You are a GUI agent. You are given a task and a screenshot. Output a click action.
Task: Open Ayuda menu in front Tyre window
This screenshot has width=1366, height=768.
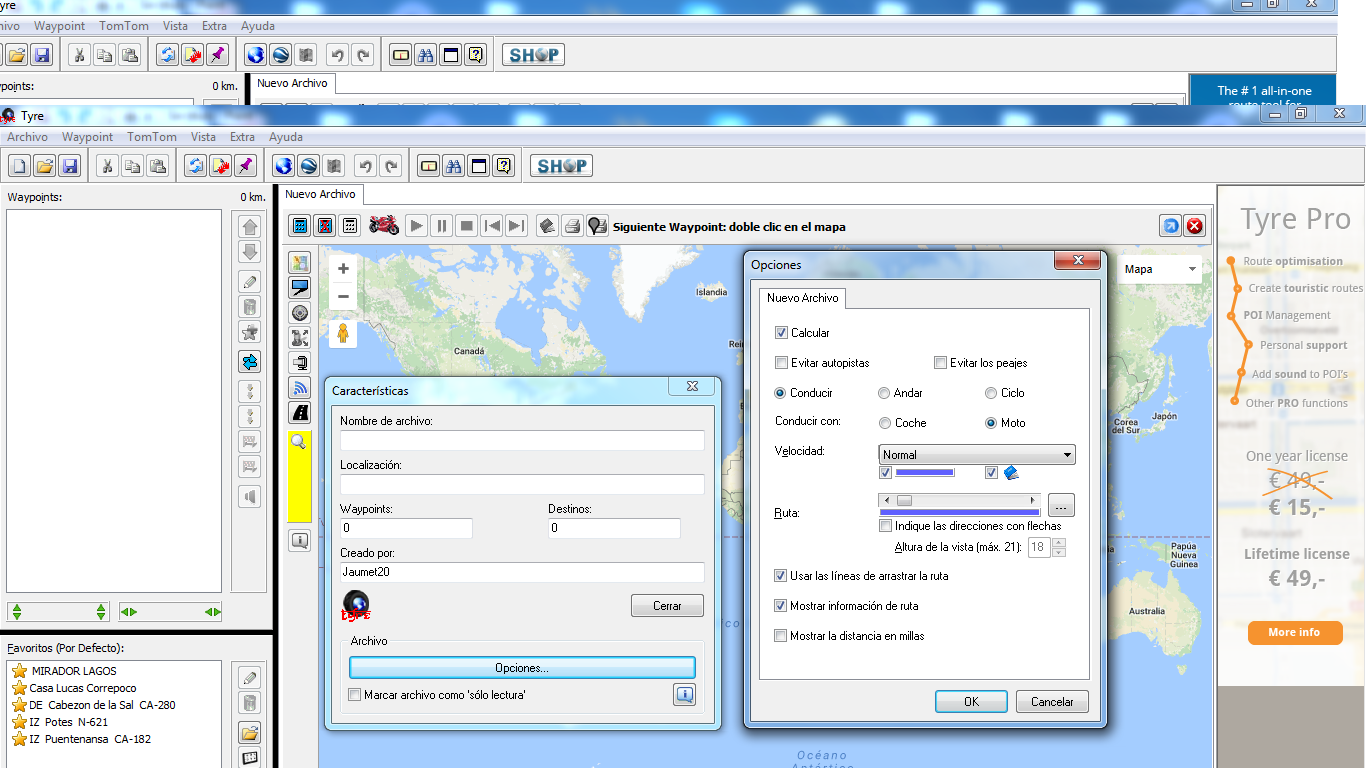point(286,137)
